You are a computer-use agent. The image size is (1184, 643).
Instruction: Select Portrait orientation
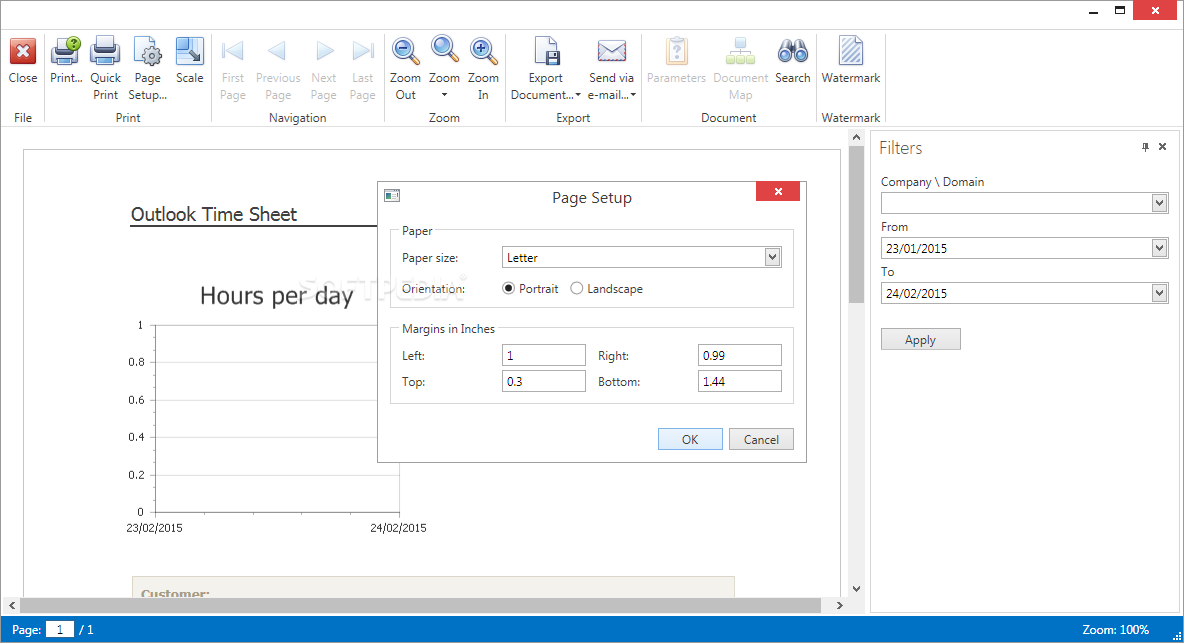(x=508, y=288)
